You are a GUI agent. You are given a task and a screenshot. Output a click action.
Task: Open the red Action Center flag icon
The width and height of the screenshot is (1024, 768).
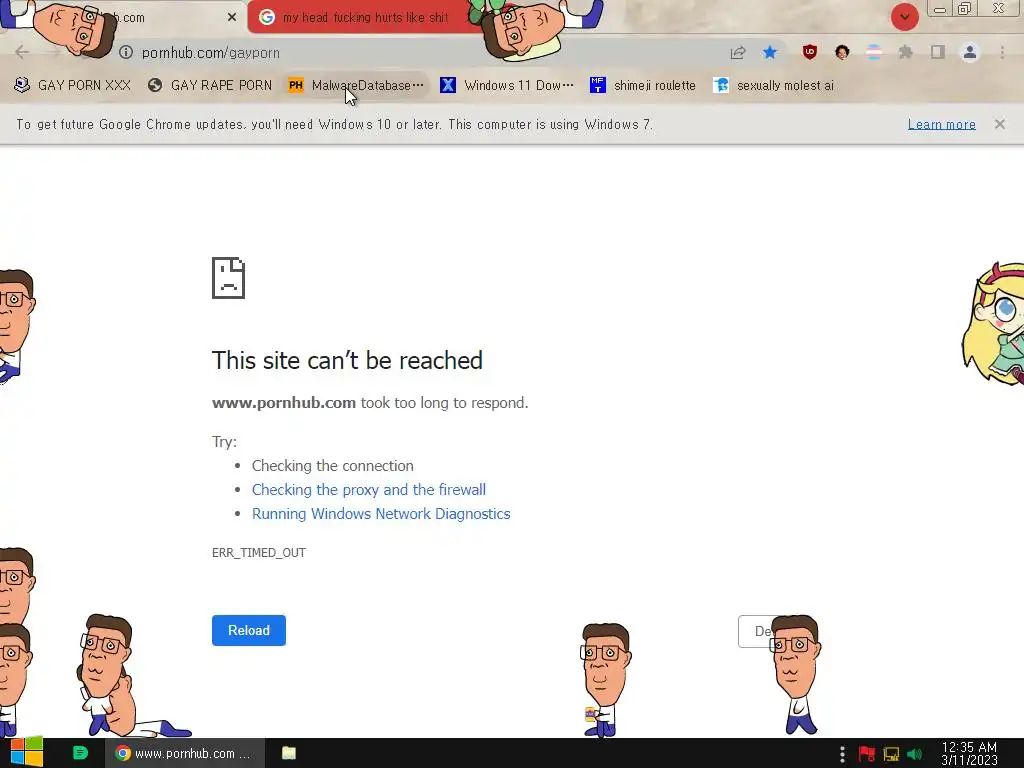coord(867,754)
